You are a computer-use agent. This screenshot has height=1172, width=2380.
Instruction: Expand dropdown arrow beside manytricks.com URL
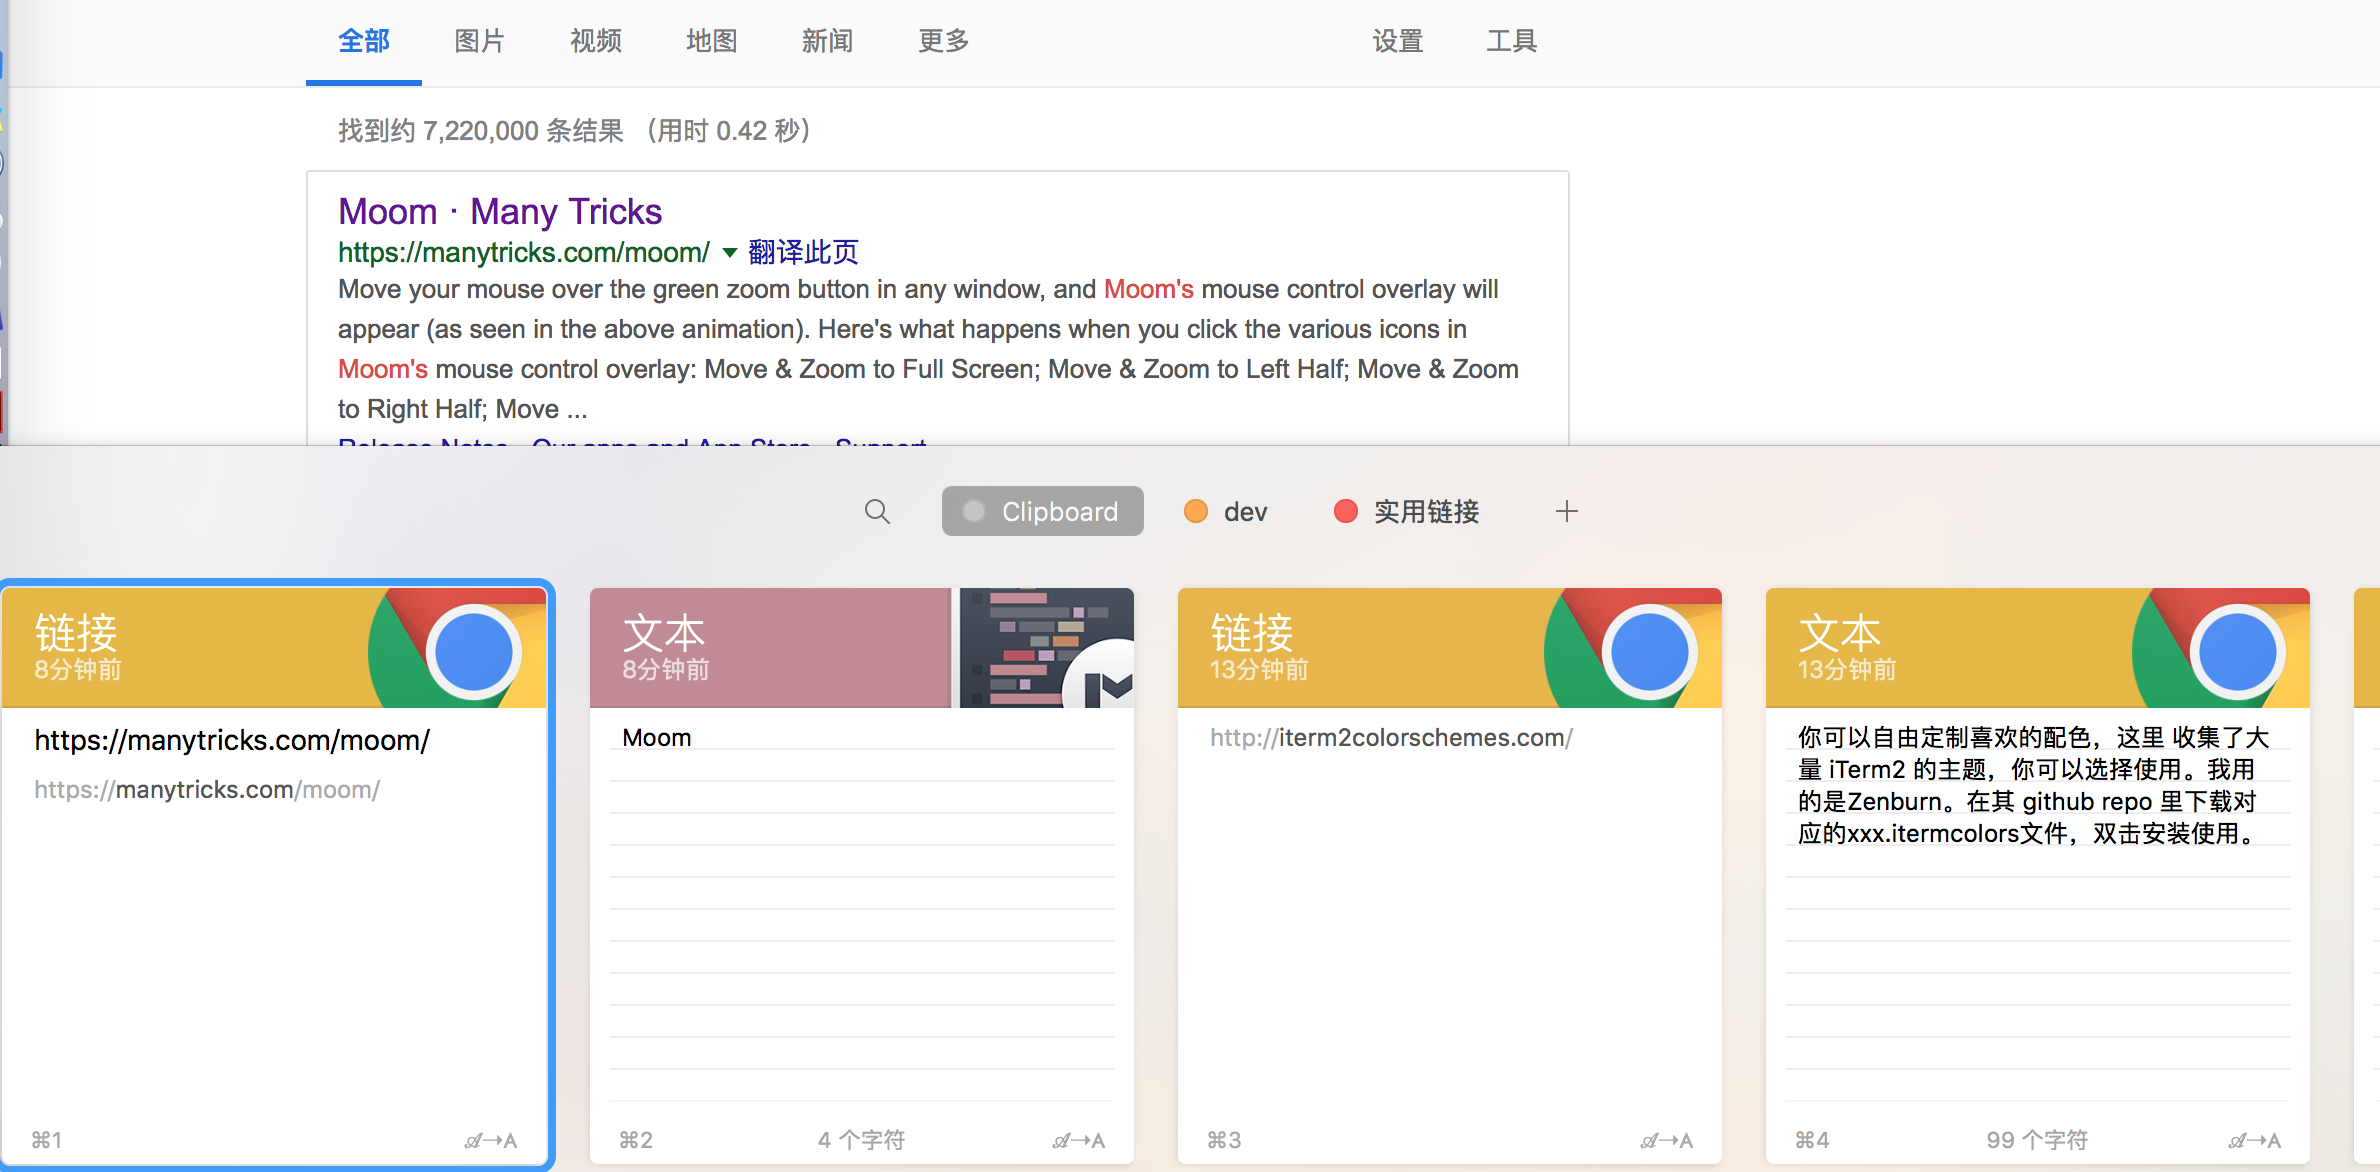[x=730, y=253]
